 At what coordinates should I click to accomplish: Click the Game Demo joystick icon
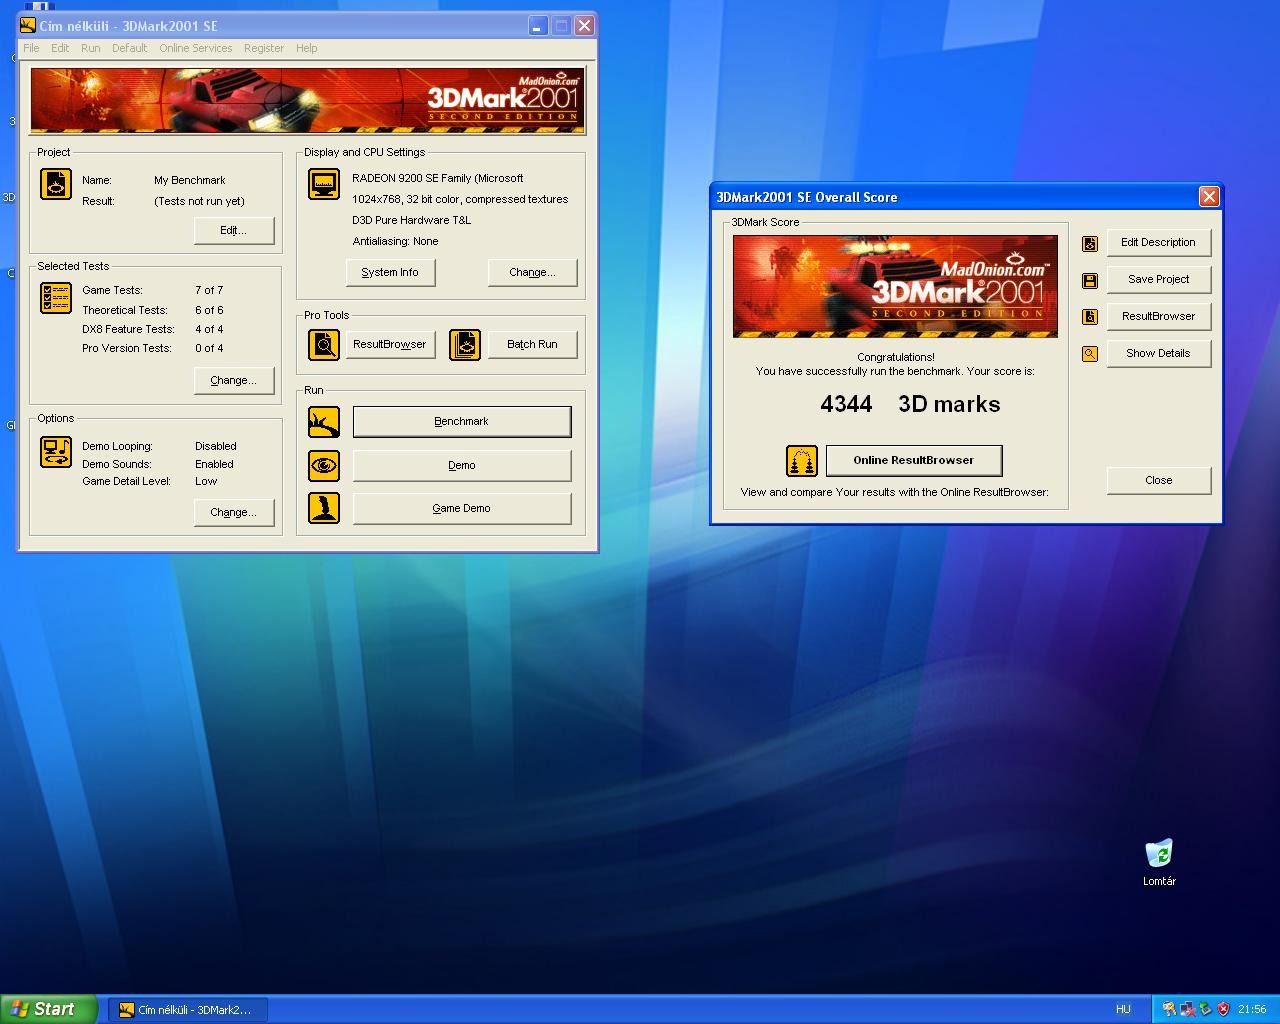pyautogui.click(x=324, y=508)
